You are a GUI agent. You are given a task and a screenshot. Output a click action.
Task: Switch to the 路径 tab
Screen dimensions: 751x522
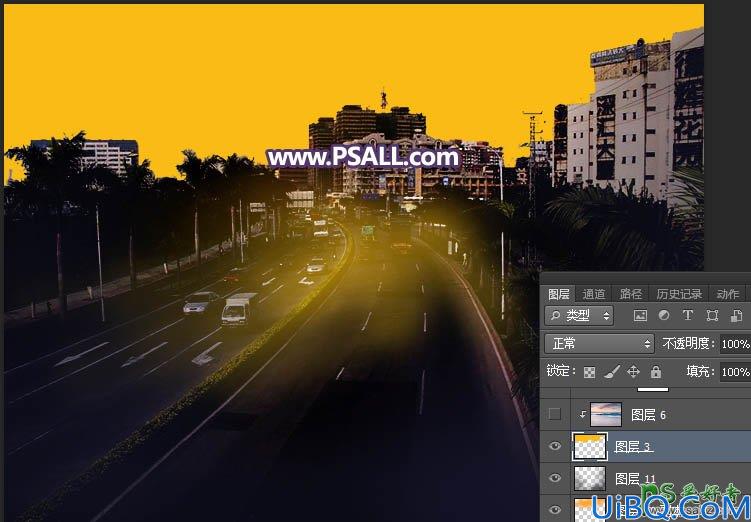coord(630,294)
